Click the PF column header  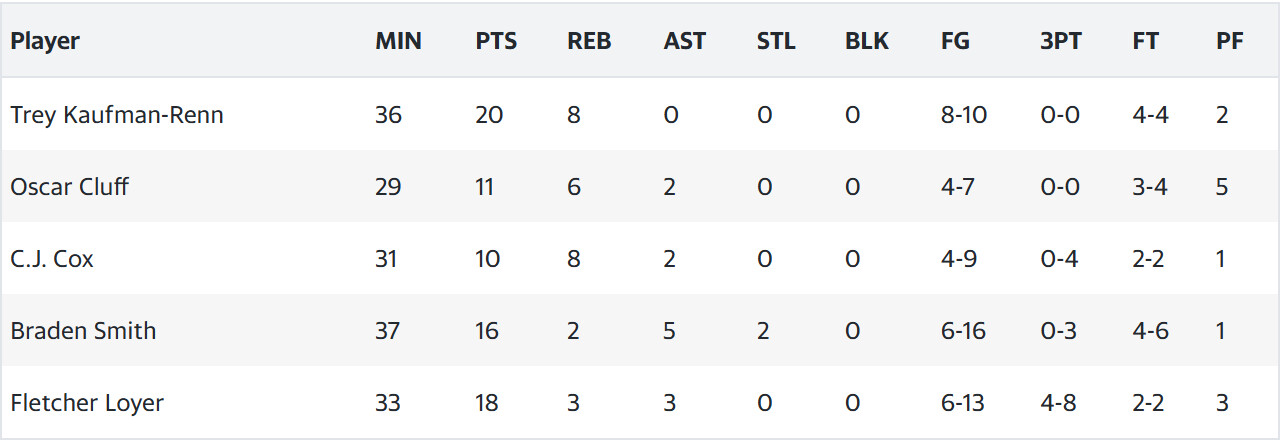pyautogui.click(x=1228, y=42)
